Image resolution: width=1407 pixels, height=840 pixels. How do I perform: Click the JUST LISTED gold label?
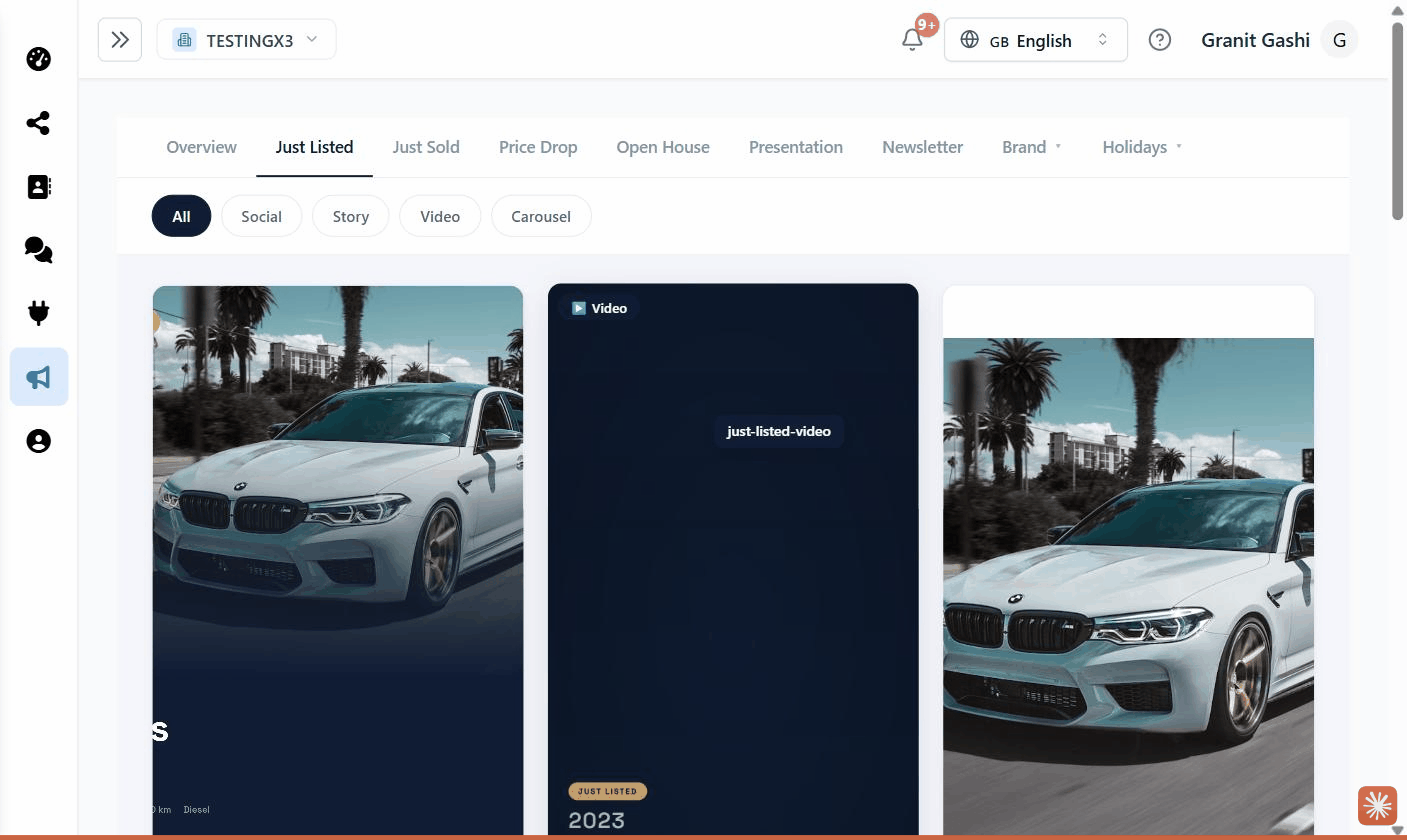tap(608, 791)
